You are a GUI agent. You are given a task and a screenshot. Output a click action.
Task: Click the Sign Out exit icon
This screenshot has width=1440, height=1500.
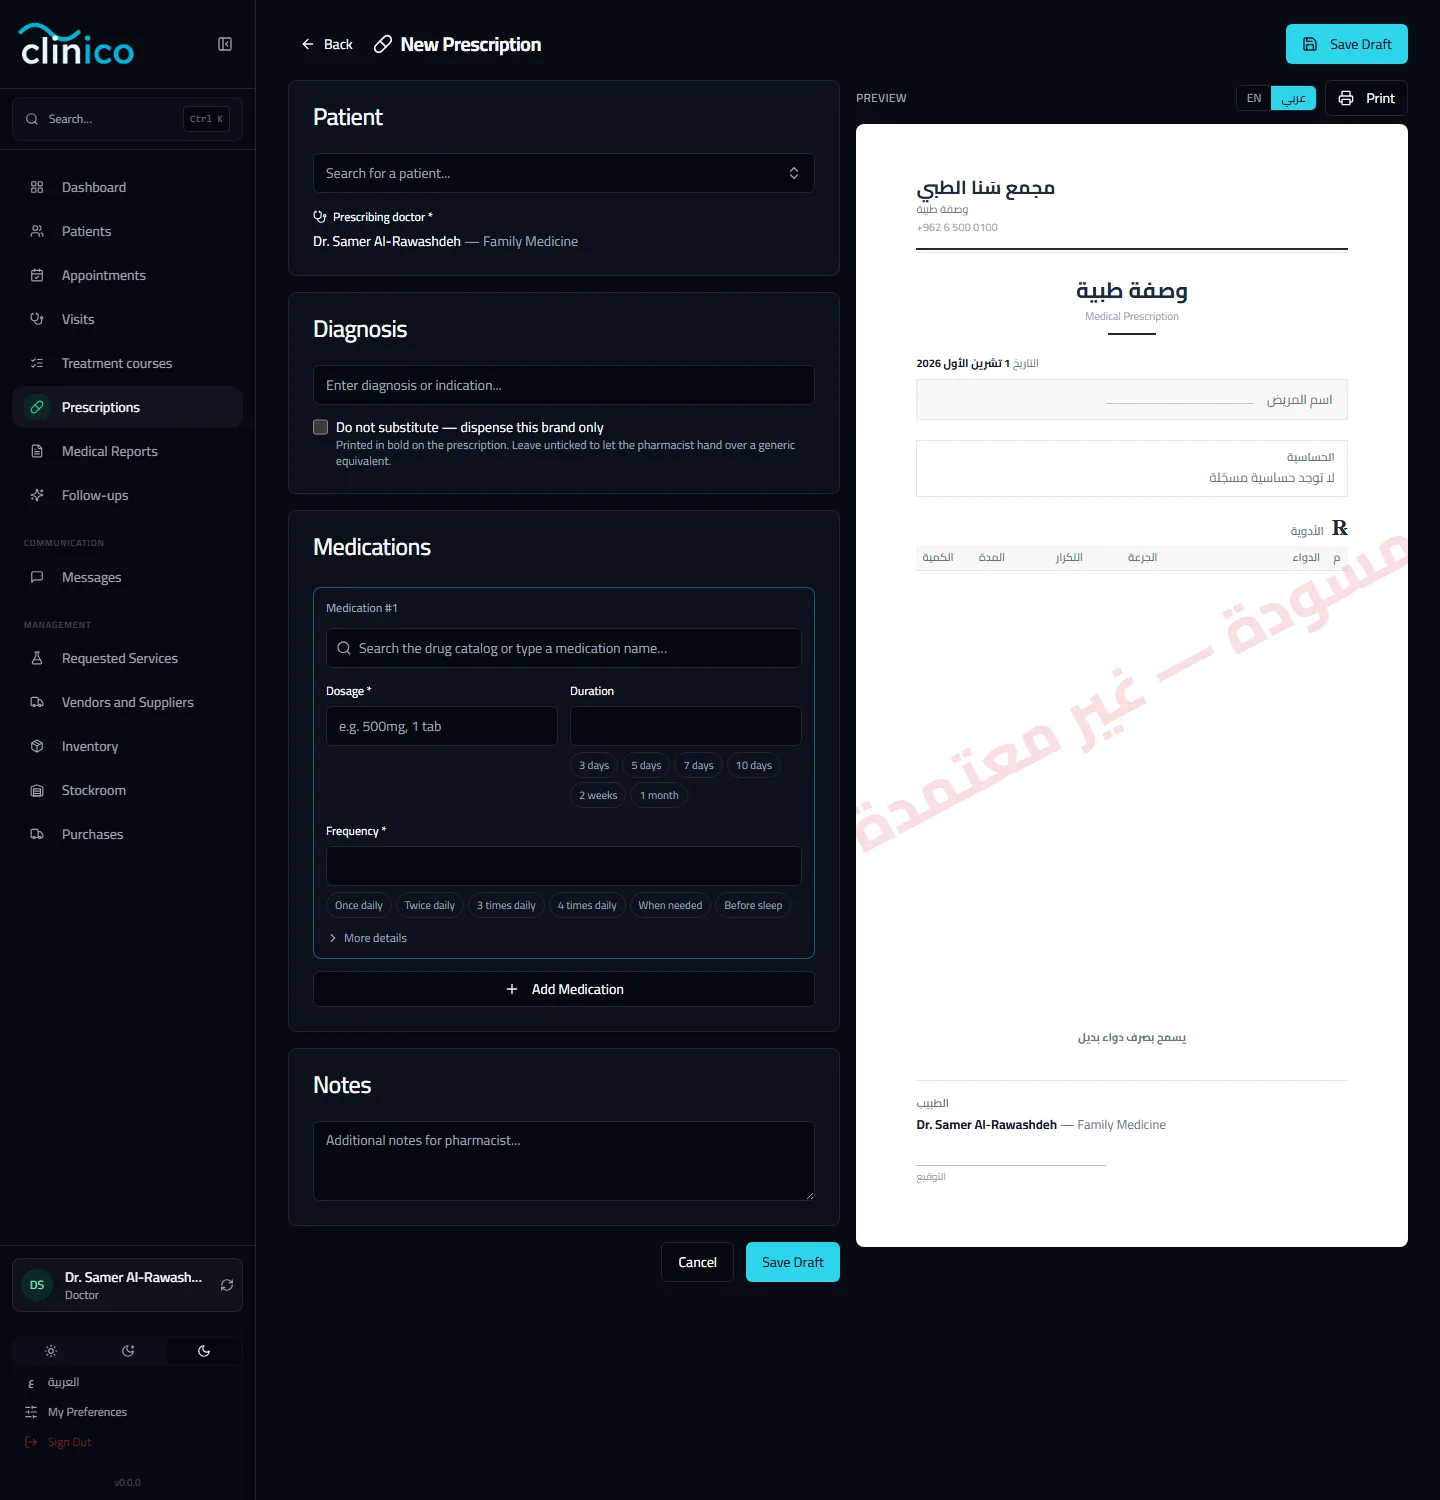pos(31,1442)
